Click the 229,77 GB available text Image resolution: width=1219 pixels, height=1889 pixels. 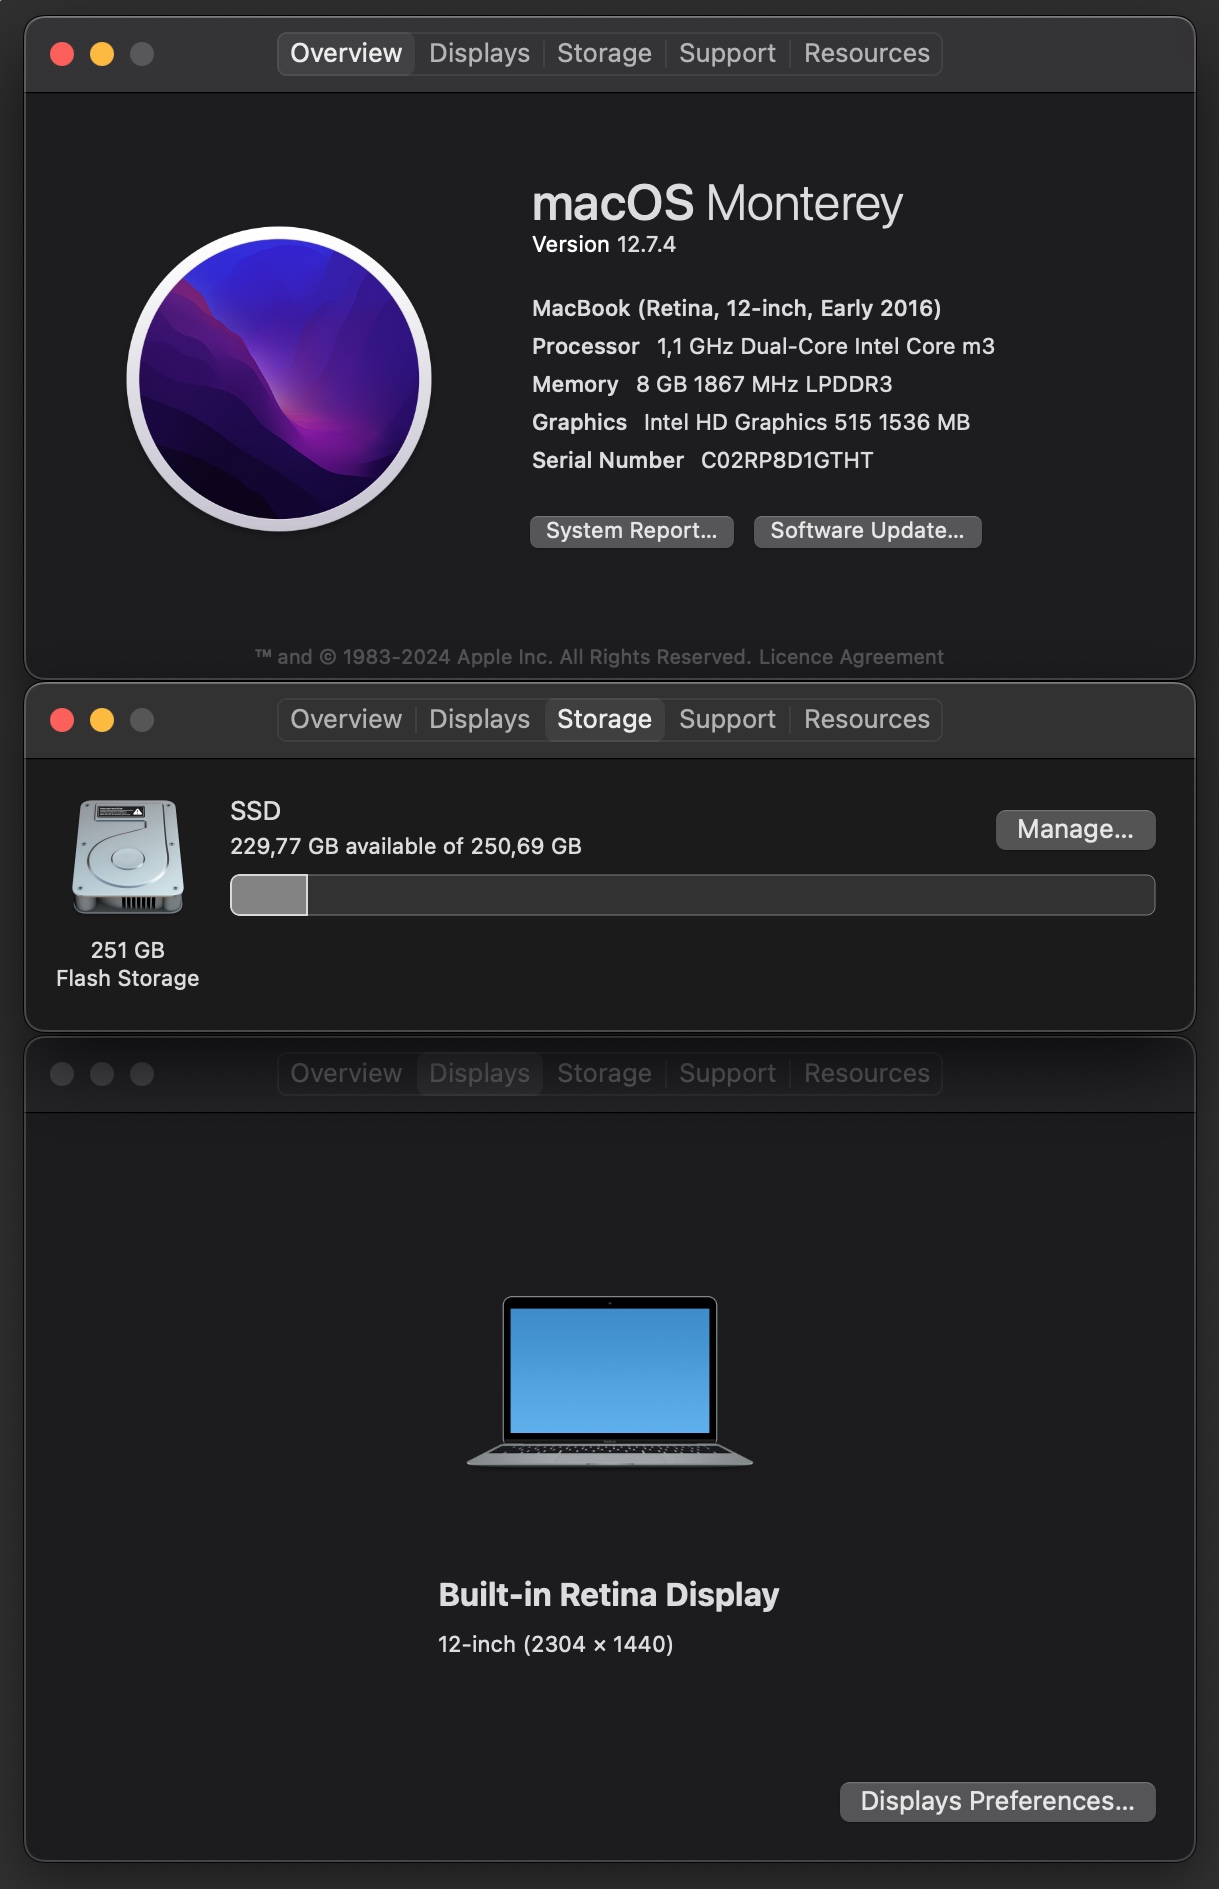[x=406, y=846]
